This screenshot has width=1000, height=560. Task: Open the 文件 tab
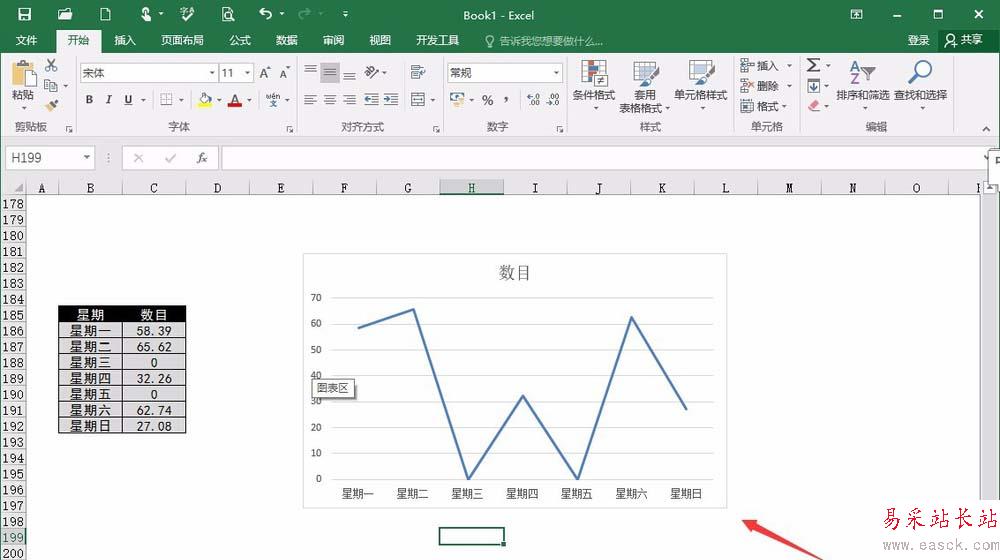(x=26, y=40)
